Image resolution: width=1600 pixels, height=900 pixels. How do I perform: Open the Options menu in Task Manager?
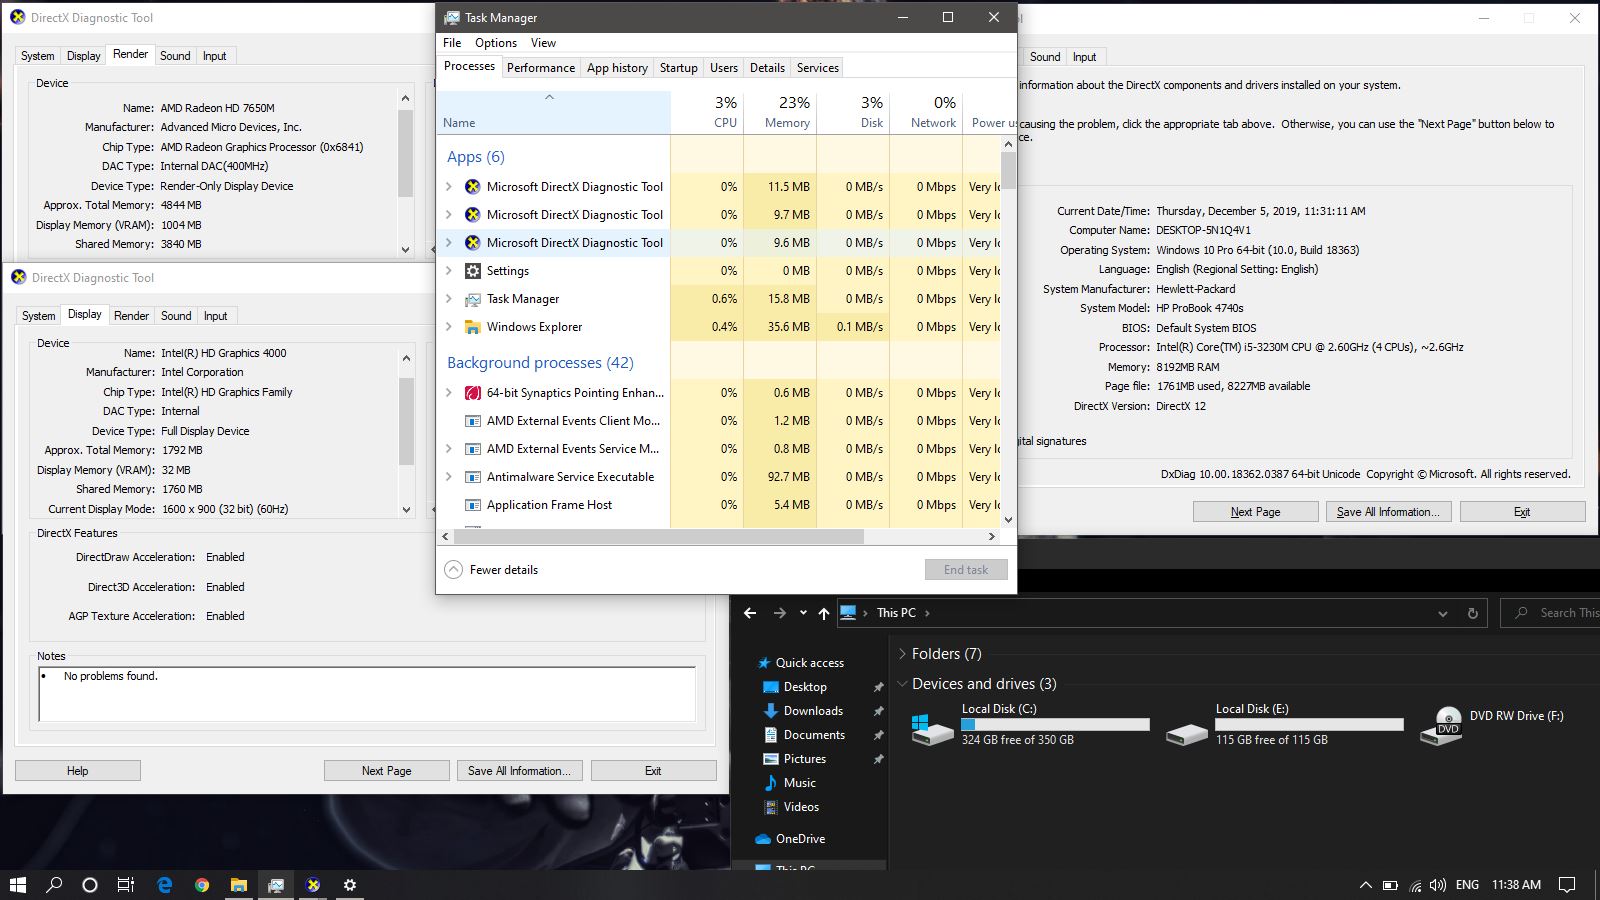[495, 43]
